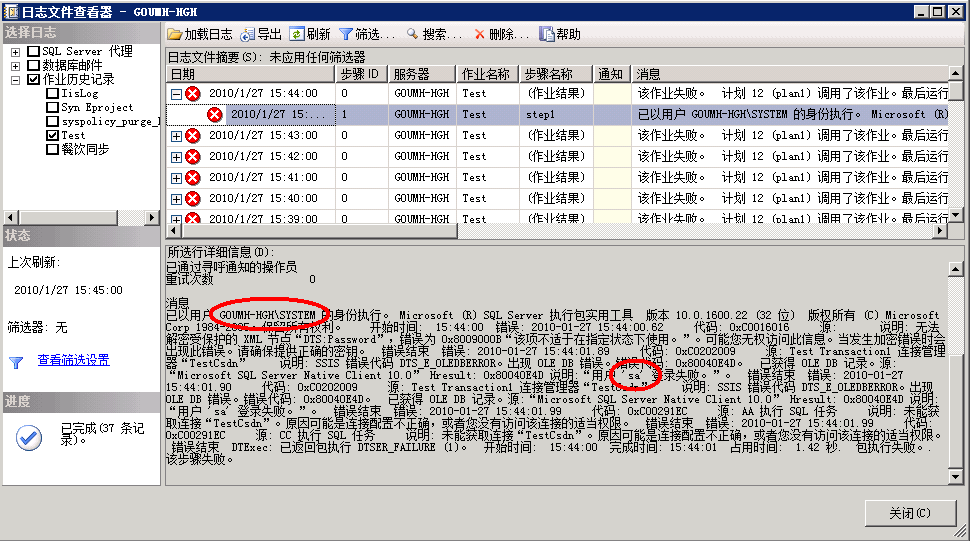The height and width of the screenshot is (541, 970).
Task: Click the funnel icon beside 查看筛选设置
Action: pyautogui.click(x=16, y=363)
